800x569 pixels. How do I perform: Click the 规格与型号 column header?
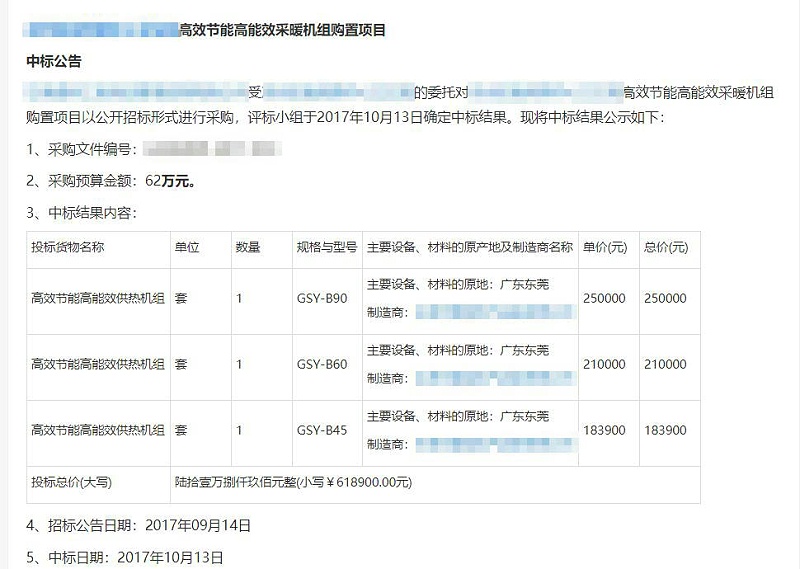point(326,247)
